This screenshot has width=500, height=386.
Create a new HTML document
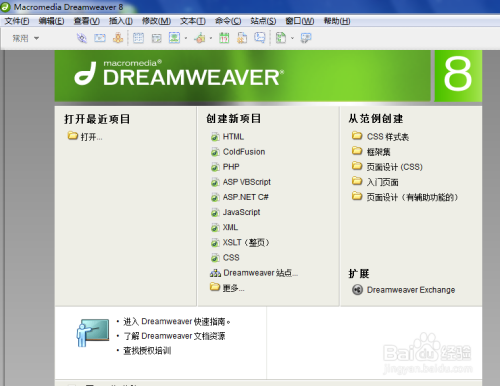click(x=233, y=137)
